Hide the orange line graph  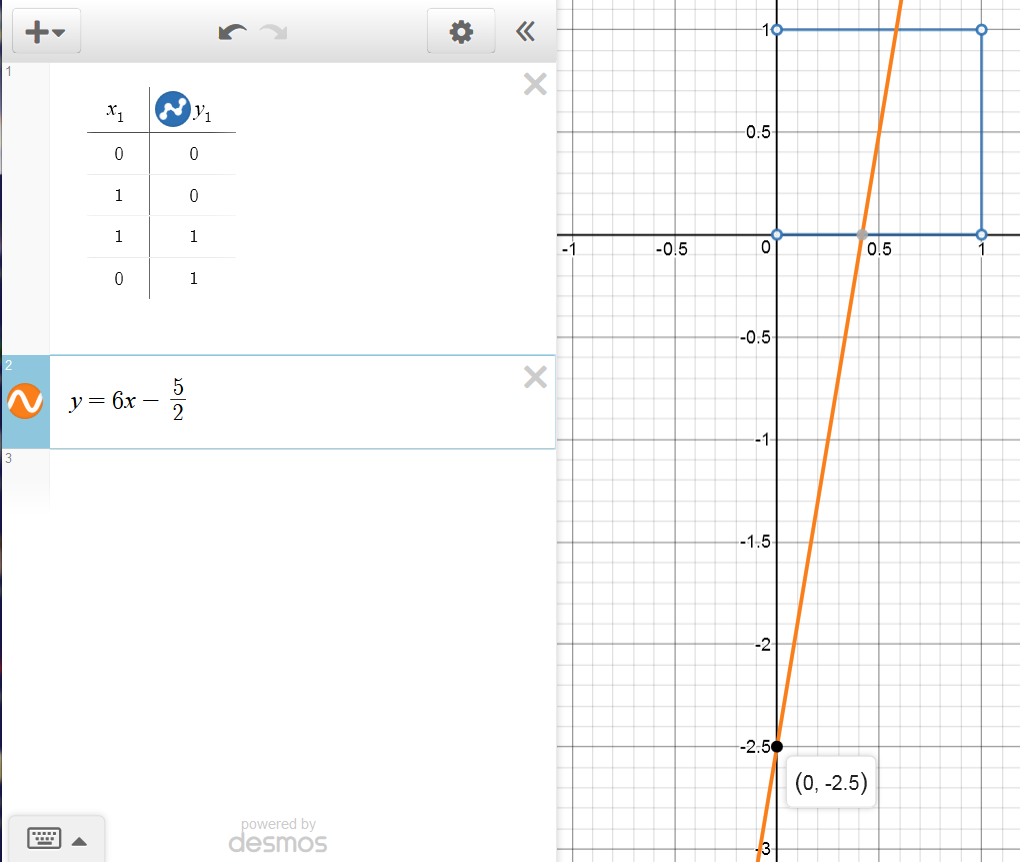[x=25, y=402]
